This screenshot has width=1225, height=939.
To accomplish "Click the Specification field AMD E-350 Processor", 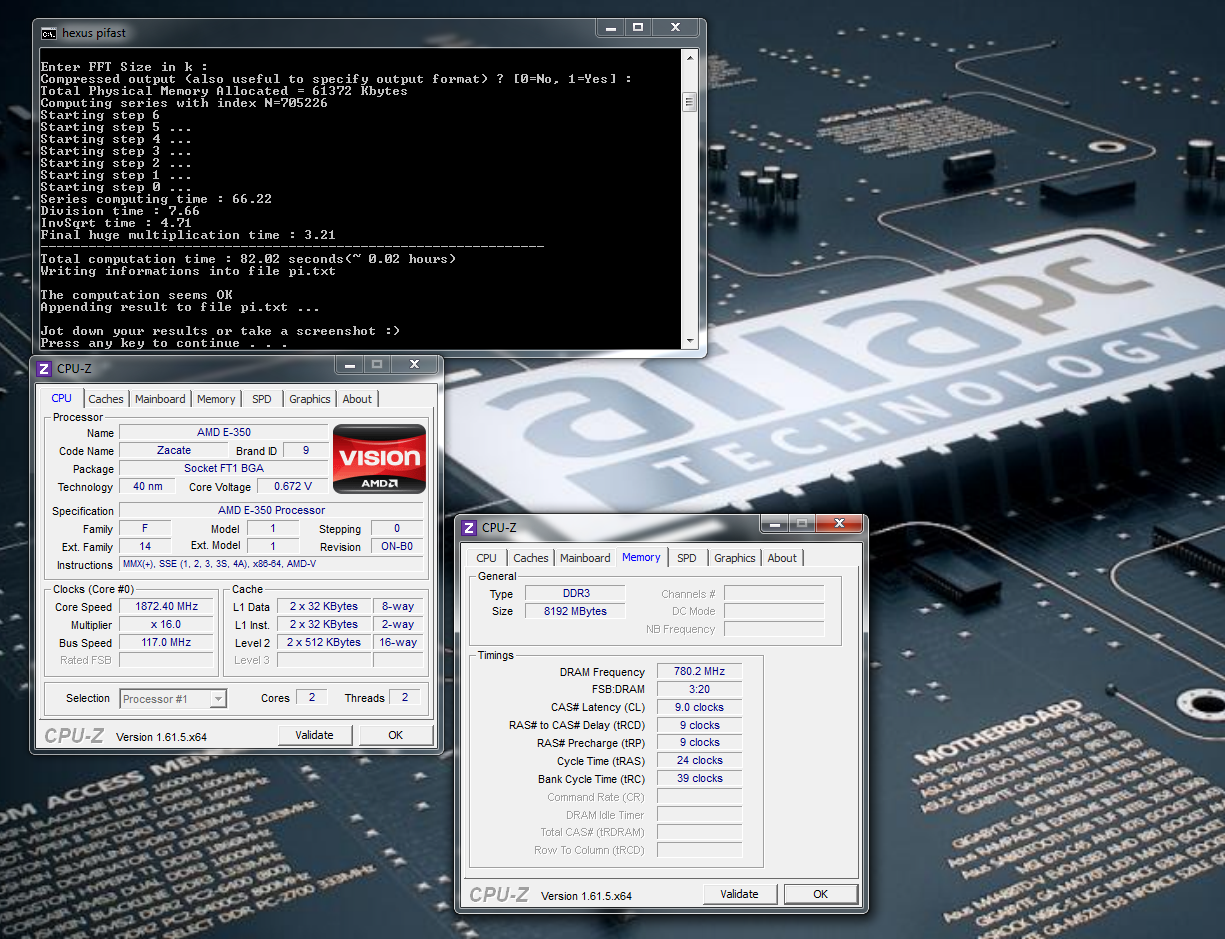I will [271, 510].
